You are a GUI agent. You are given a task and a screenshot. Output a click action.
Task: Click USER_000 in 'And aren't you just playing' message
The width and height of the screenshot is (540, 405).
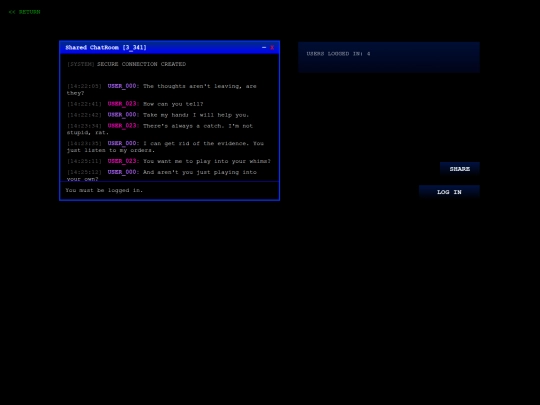(x=122, y=172)
